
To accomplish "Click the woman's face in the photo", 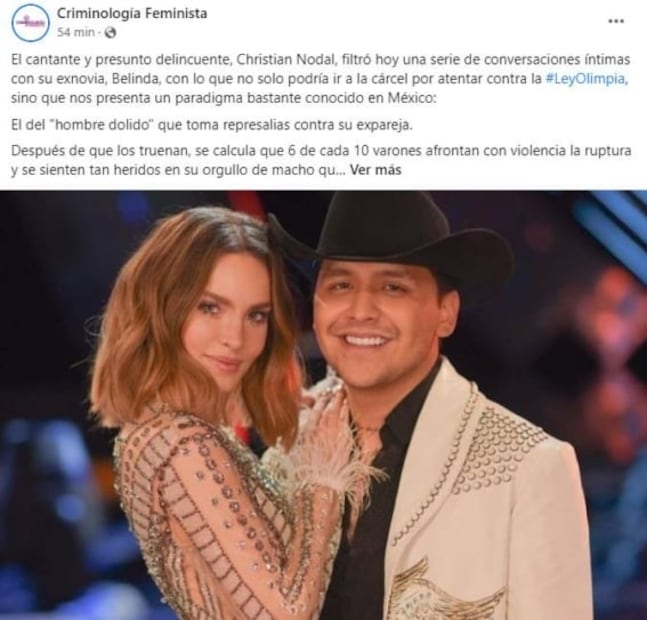I will point(231,322).
